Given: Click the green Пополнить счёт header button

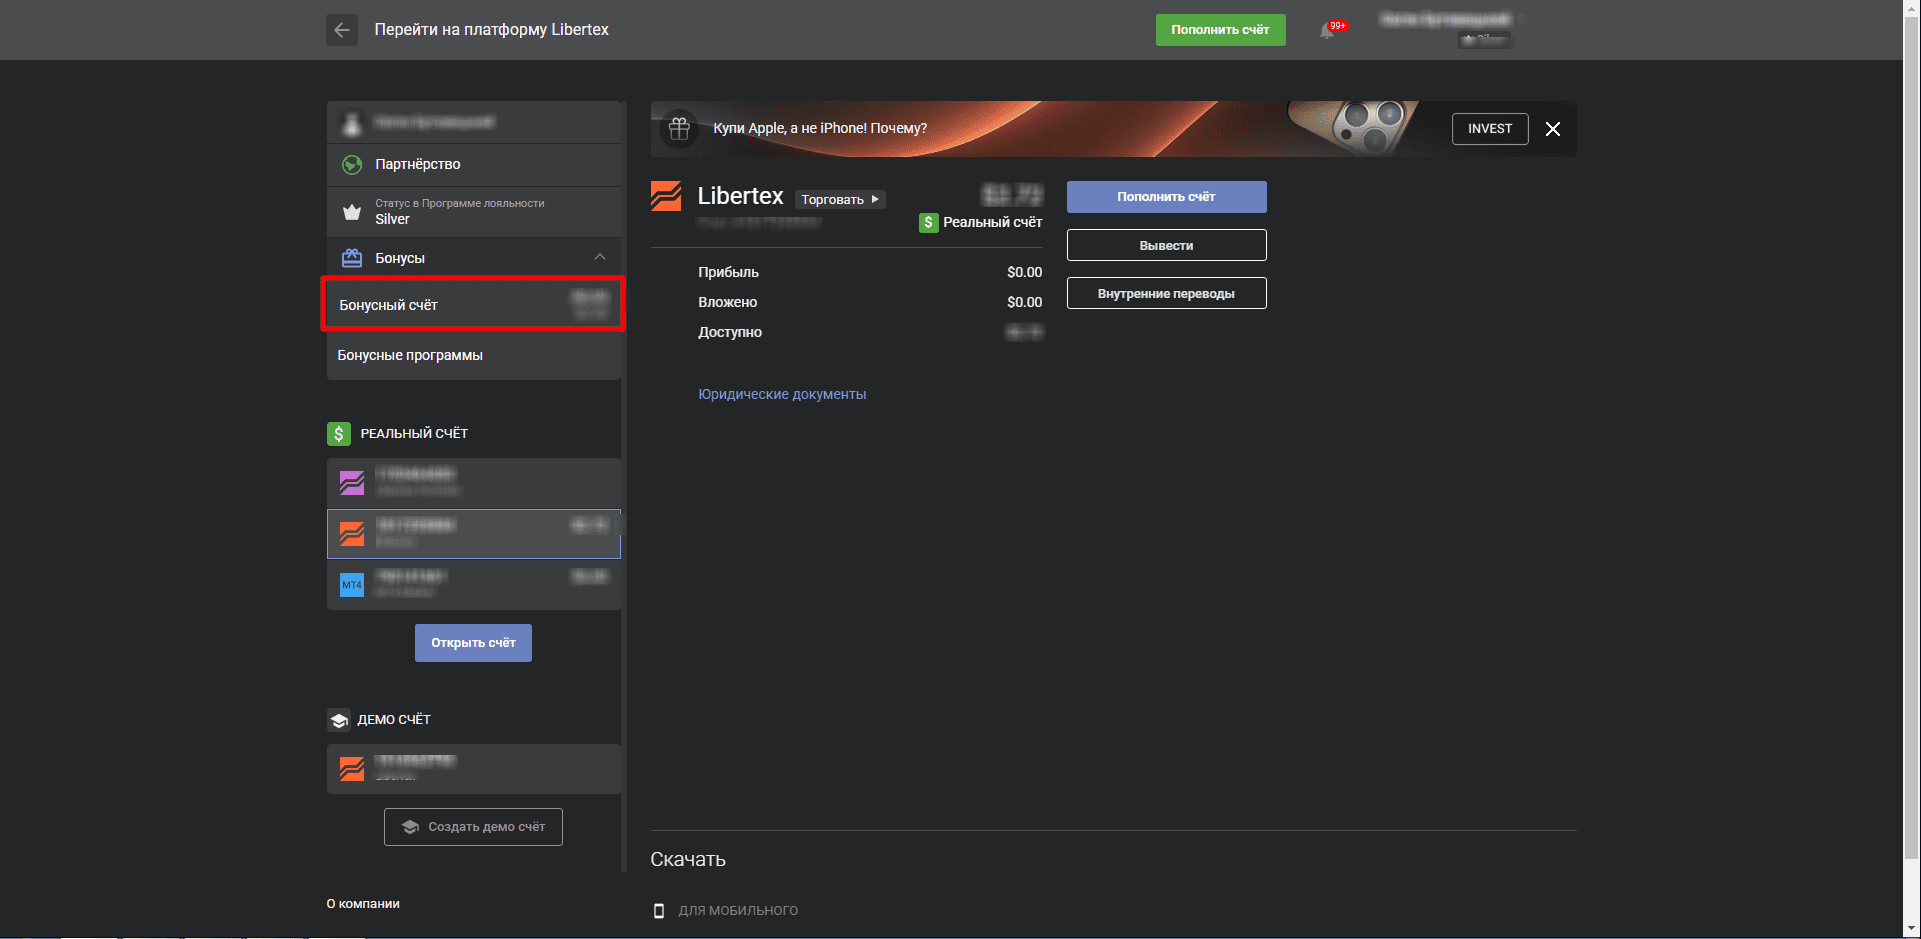Looking at the screenshot, I should point(1221,30).
